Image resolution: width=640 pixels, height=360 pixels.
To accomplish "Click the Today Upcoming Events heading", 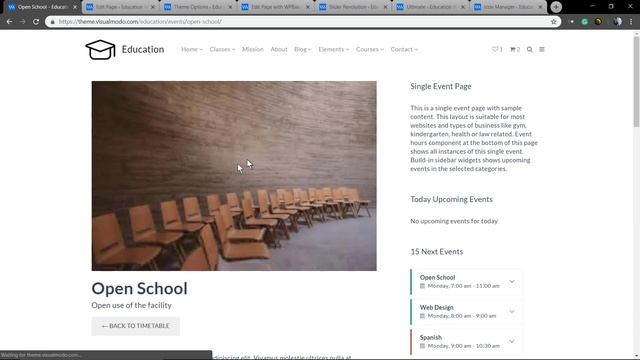I will pos(451,199).
